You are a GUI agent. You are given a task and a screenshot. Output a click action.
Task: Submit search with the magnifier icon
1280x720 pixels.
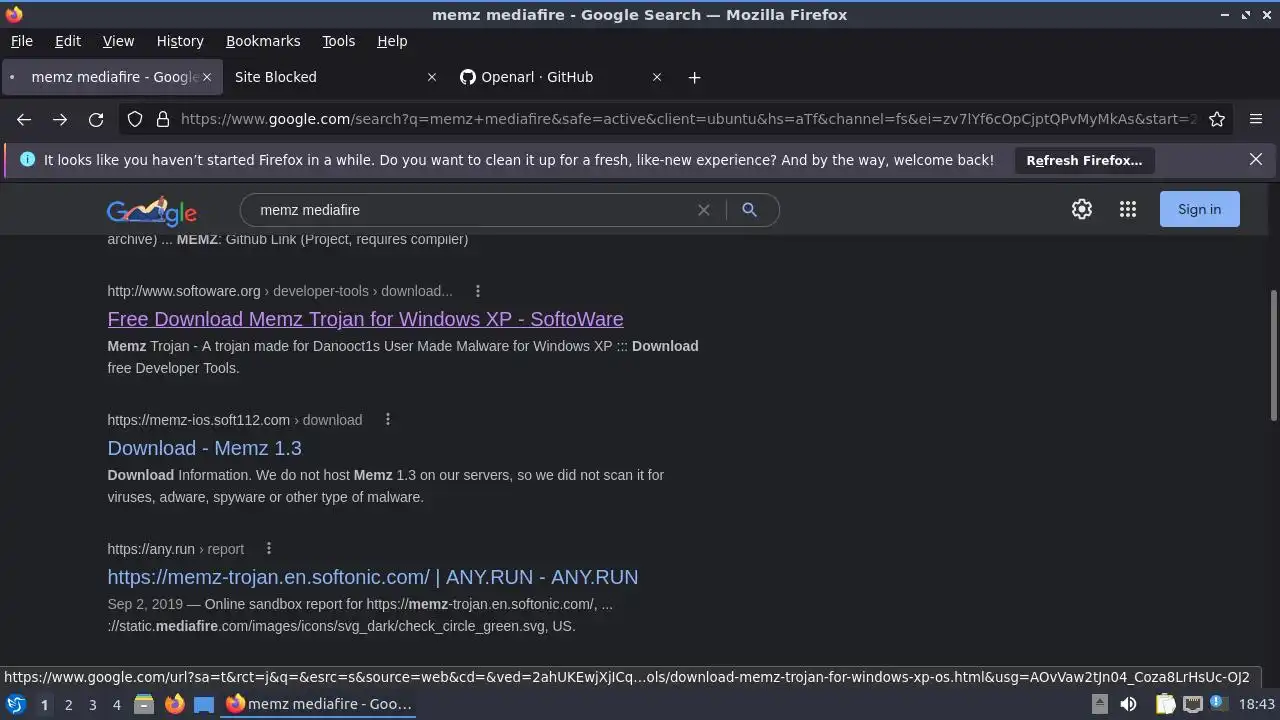coord(749,210)
